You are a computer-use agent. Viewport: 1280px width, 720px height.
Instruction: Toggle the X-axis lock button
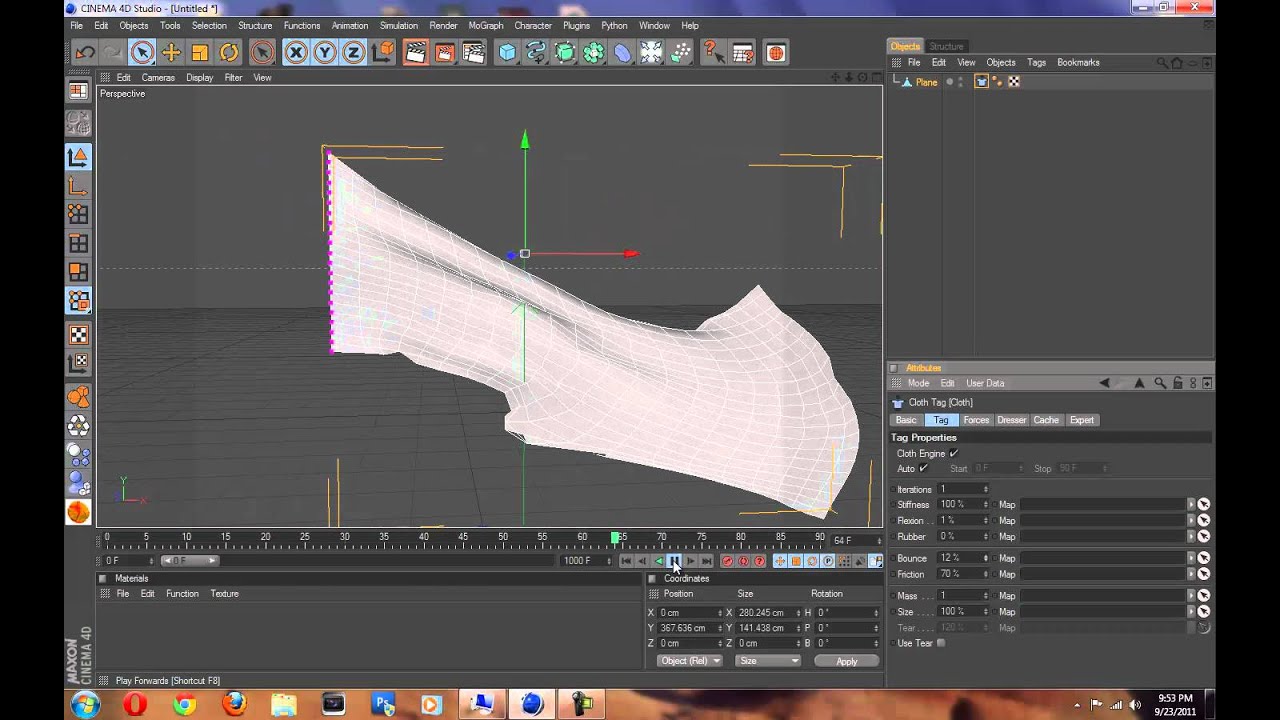click(x=295, y=53)
